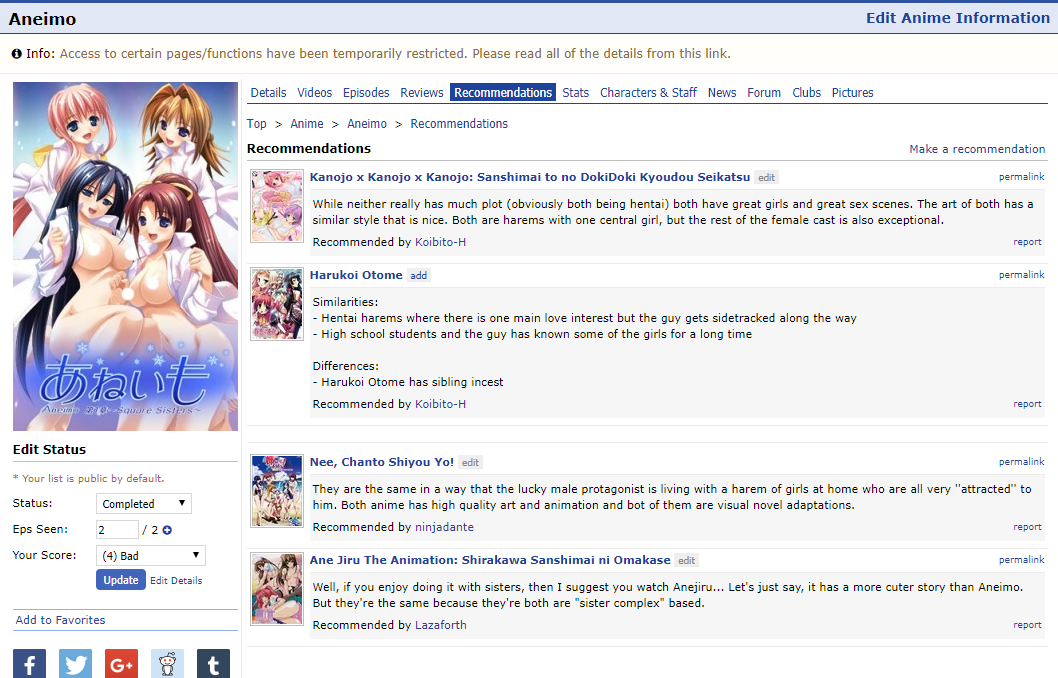Report the Kanojo x Kanojo x Kanojo recommendation

coord(1027,242)
